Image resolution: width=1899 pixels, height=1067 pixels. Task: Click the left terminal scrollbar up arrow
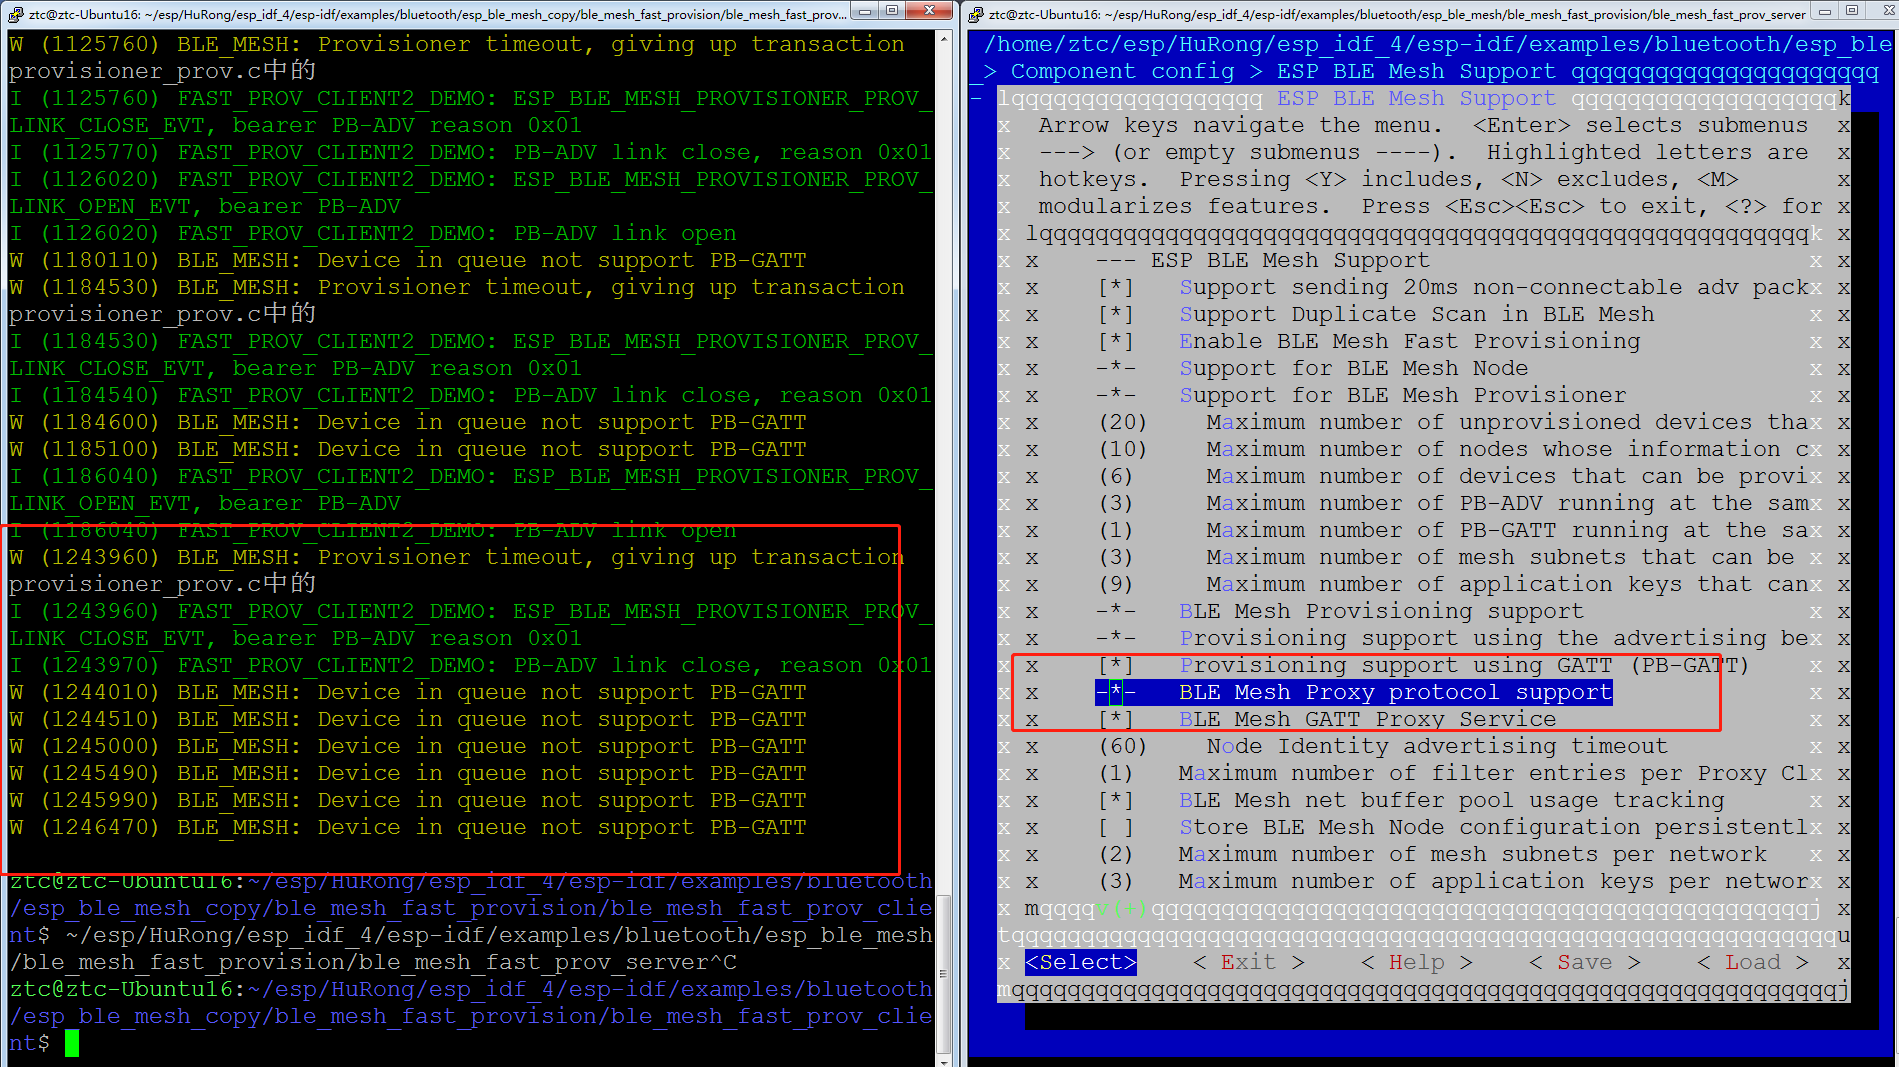pyautogui.click(x=944, y=39)
